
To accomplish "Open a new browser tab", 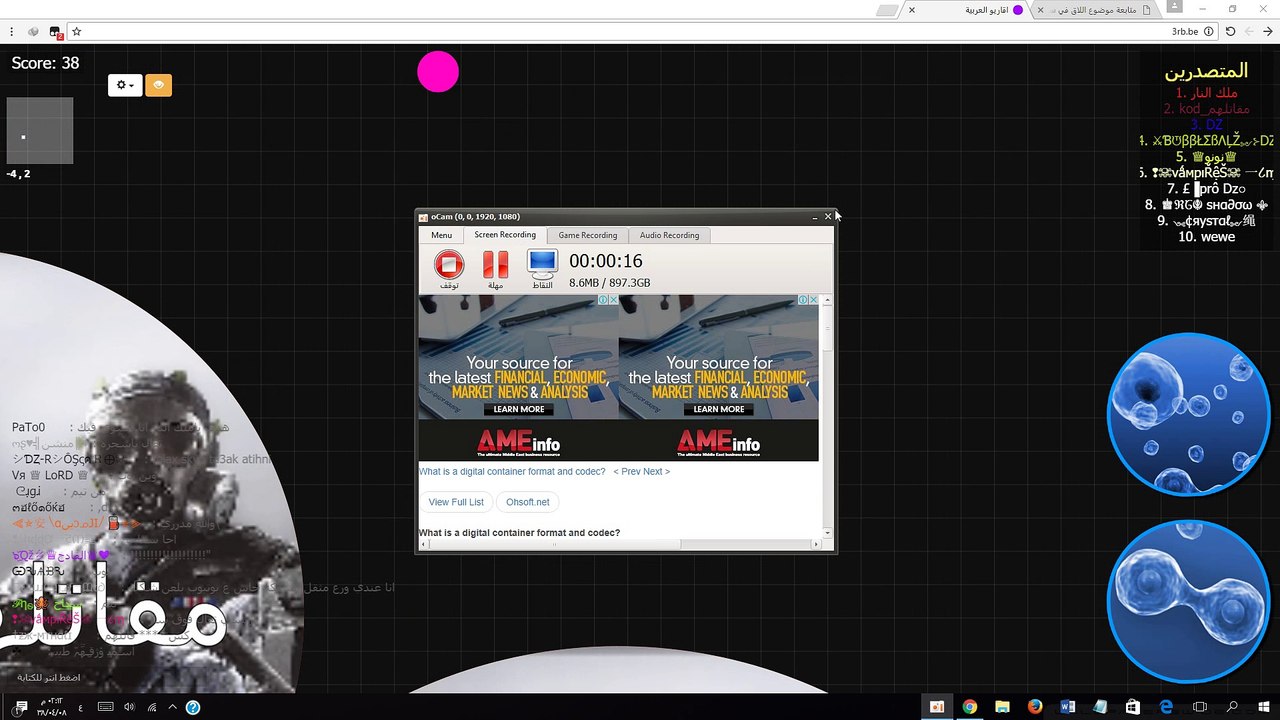I will tap(887, 10).
